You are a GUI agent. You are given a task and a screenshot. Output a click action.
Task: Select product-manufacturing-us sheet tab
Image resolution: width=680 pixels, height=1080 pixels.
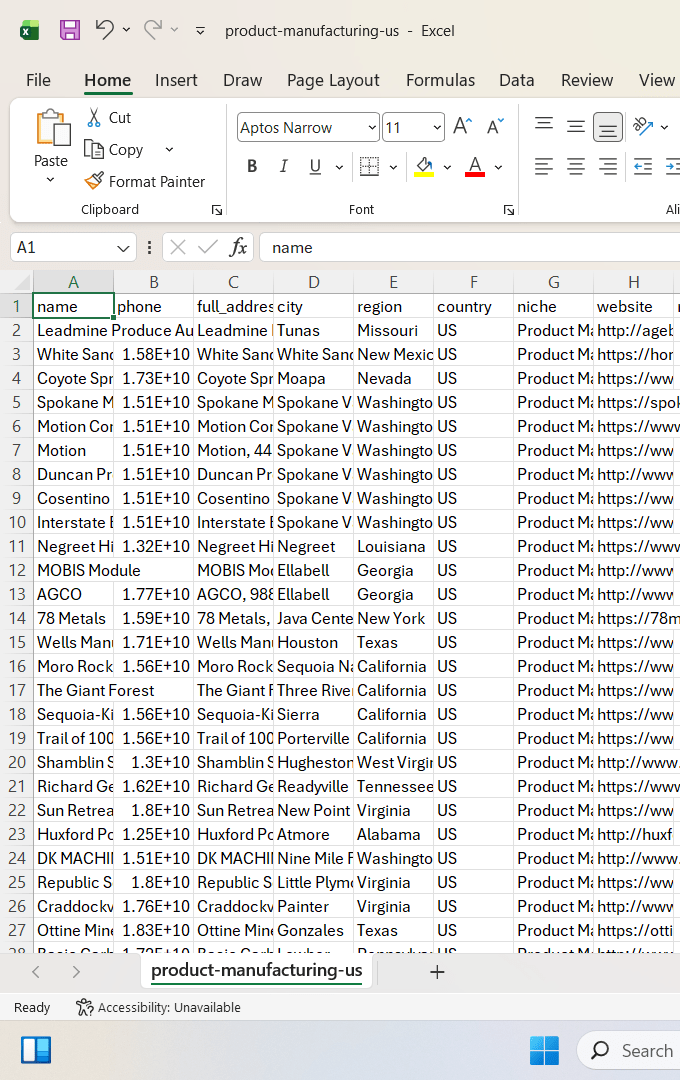click(257, 970)
